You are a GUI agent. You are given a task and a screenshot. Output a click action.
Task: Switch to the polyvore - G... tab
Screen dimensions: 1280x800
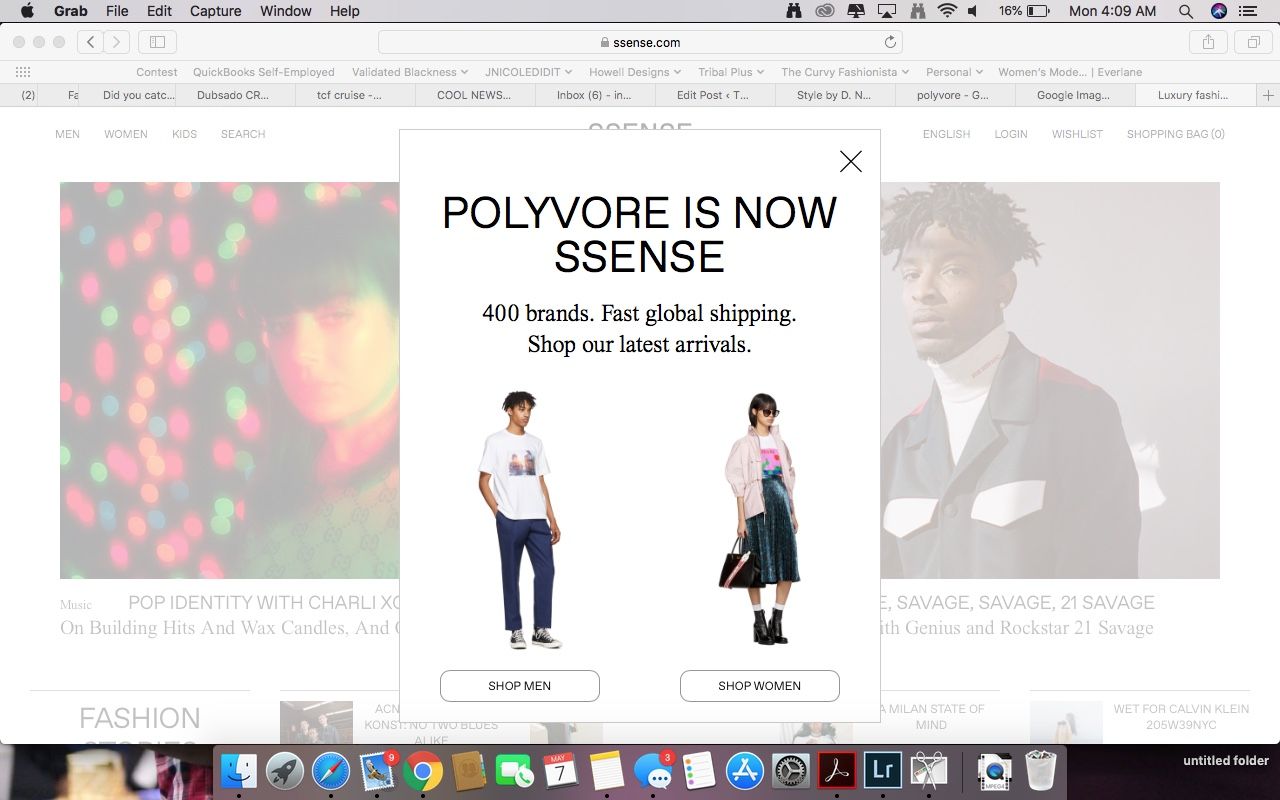955,95
